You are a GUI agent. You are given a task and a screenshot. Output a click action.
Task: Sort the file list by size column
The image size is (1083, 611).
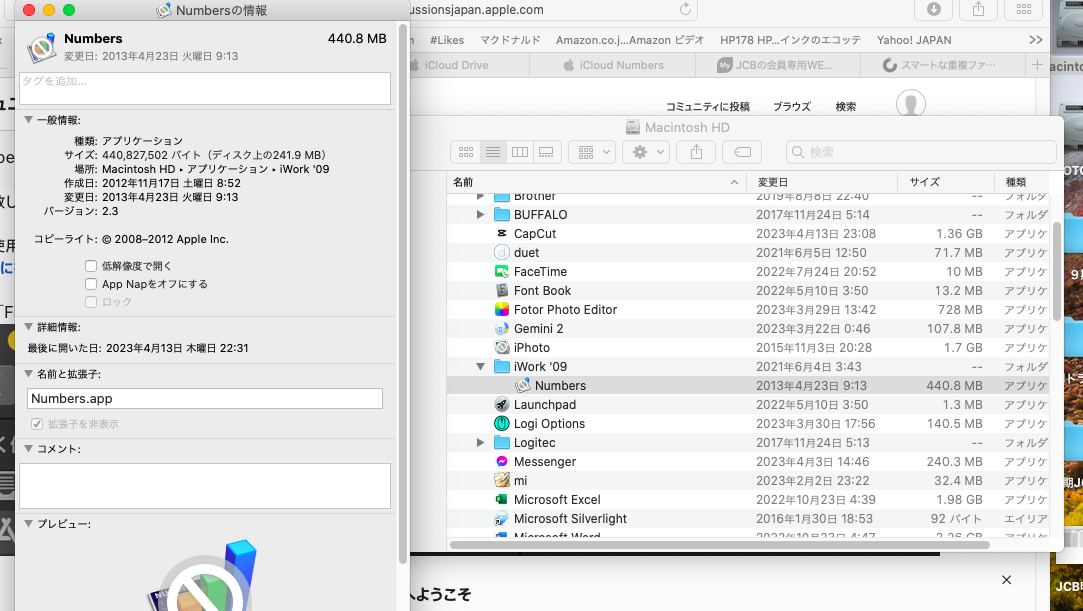(x=924, y=182)
